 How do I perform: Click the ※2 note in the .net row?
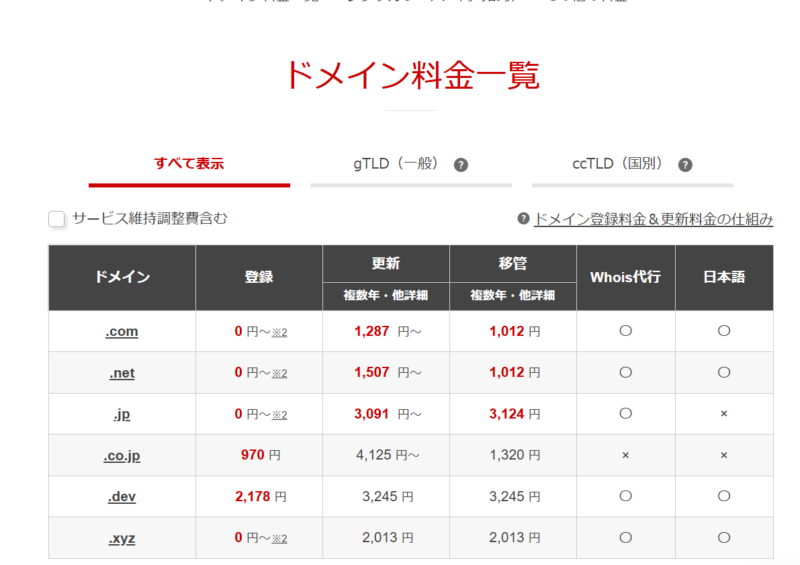tap(279, 373)
